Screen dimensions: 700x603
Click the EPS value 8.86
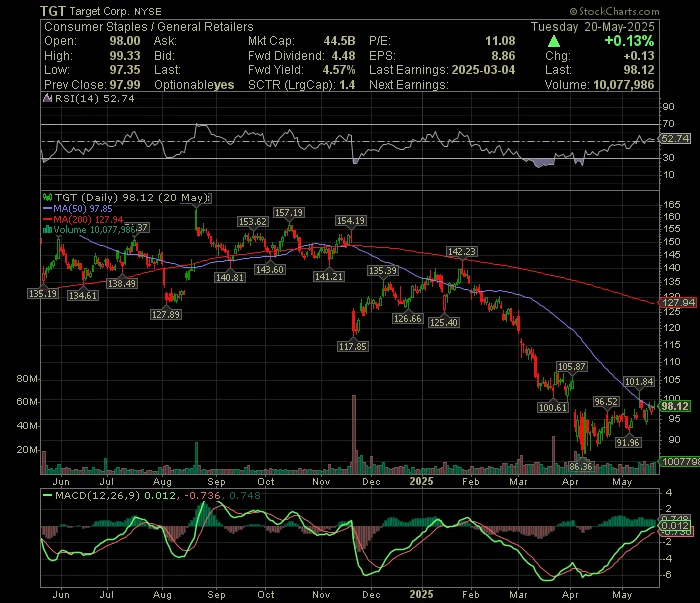503,56
